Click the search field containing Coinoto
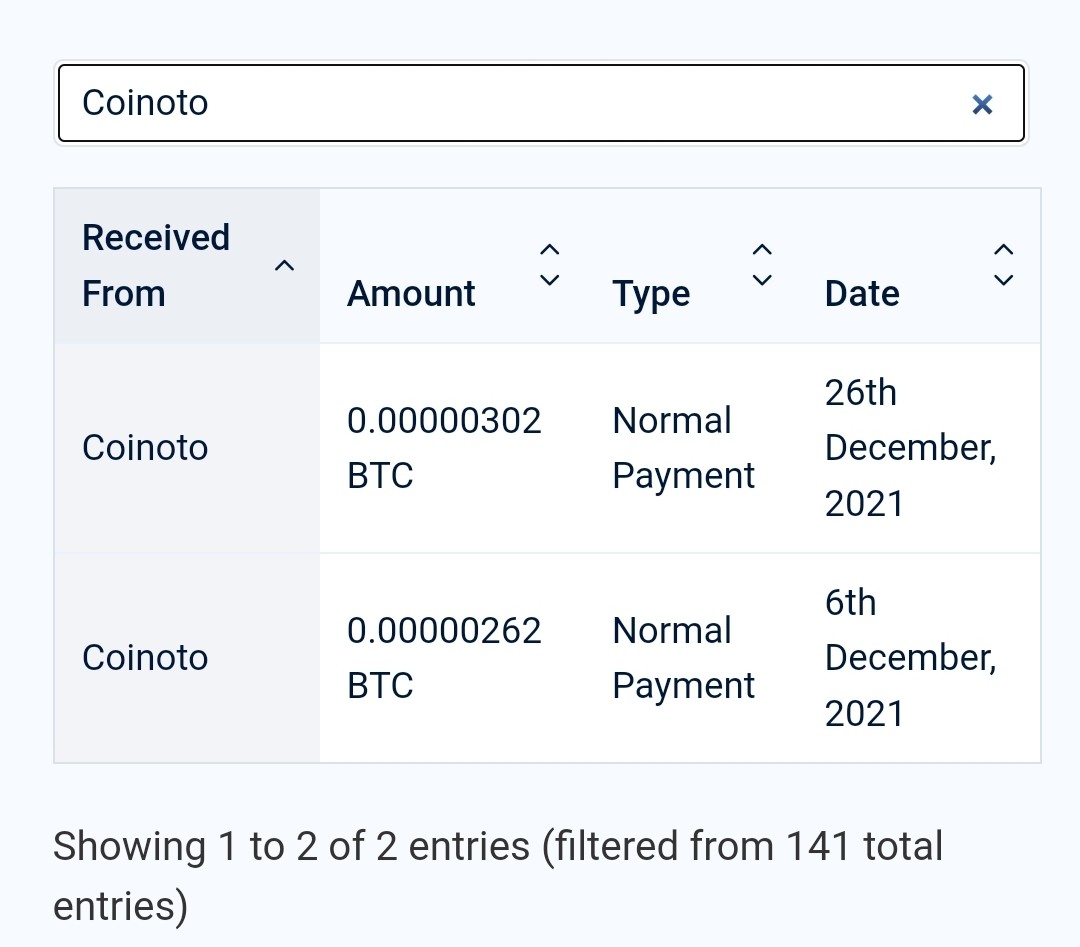 point(541,103)
